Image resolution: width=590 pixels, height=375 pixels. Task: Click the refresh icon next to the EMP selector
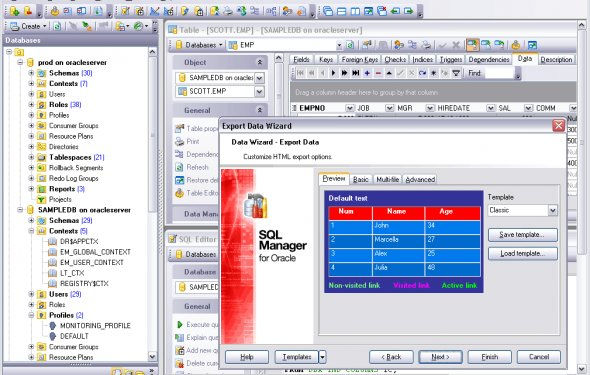350,45
